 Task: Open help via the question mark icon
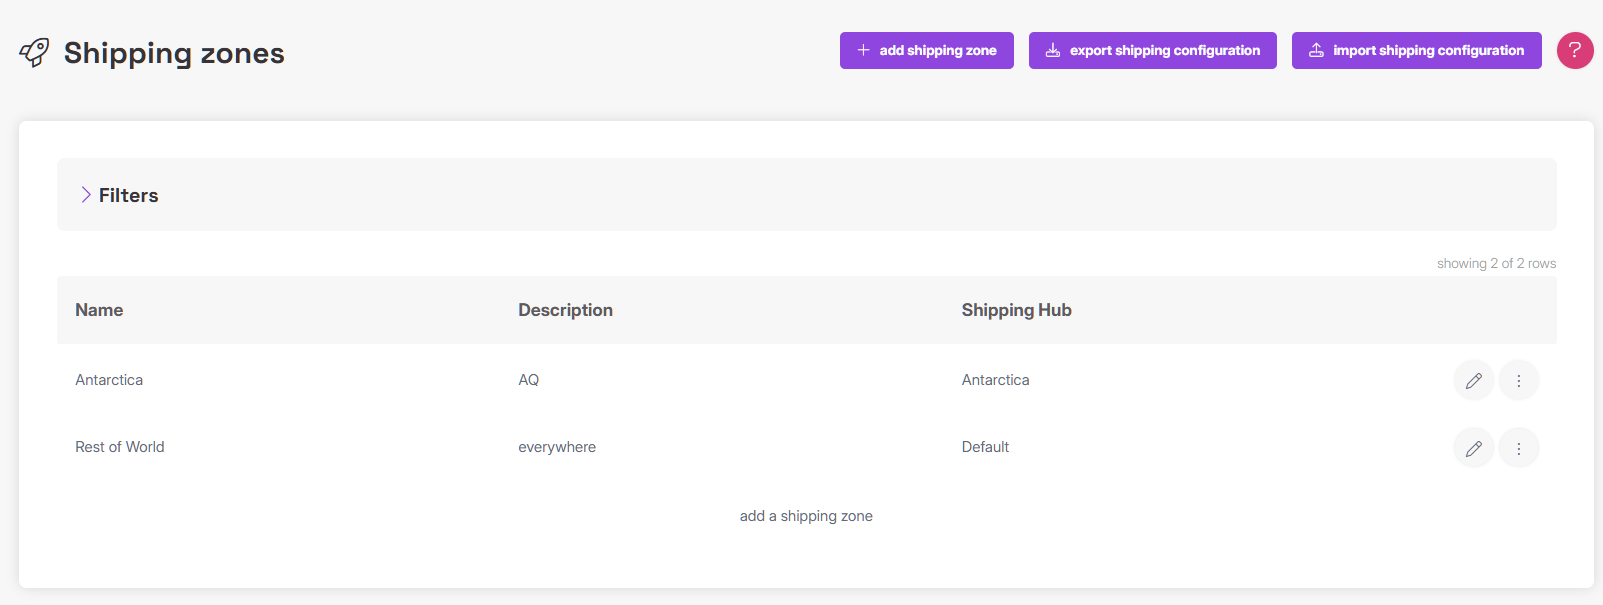(x=1574, y=50)
